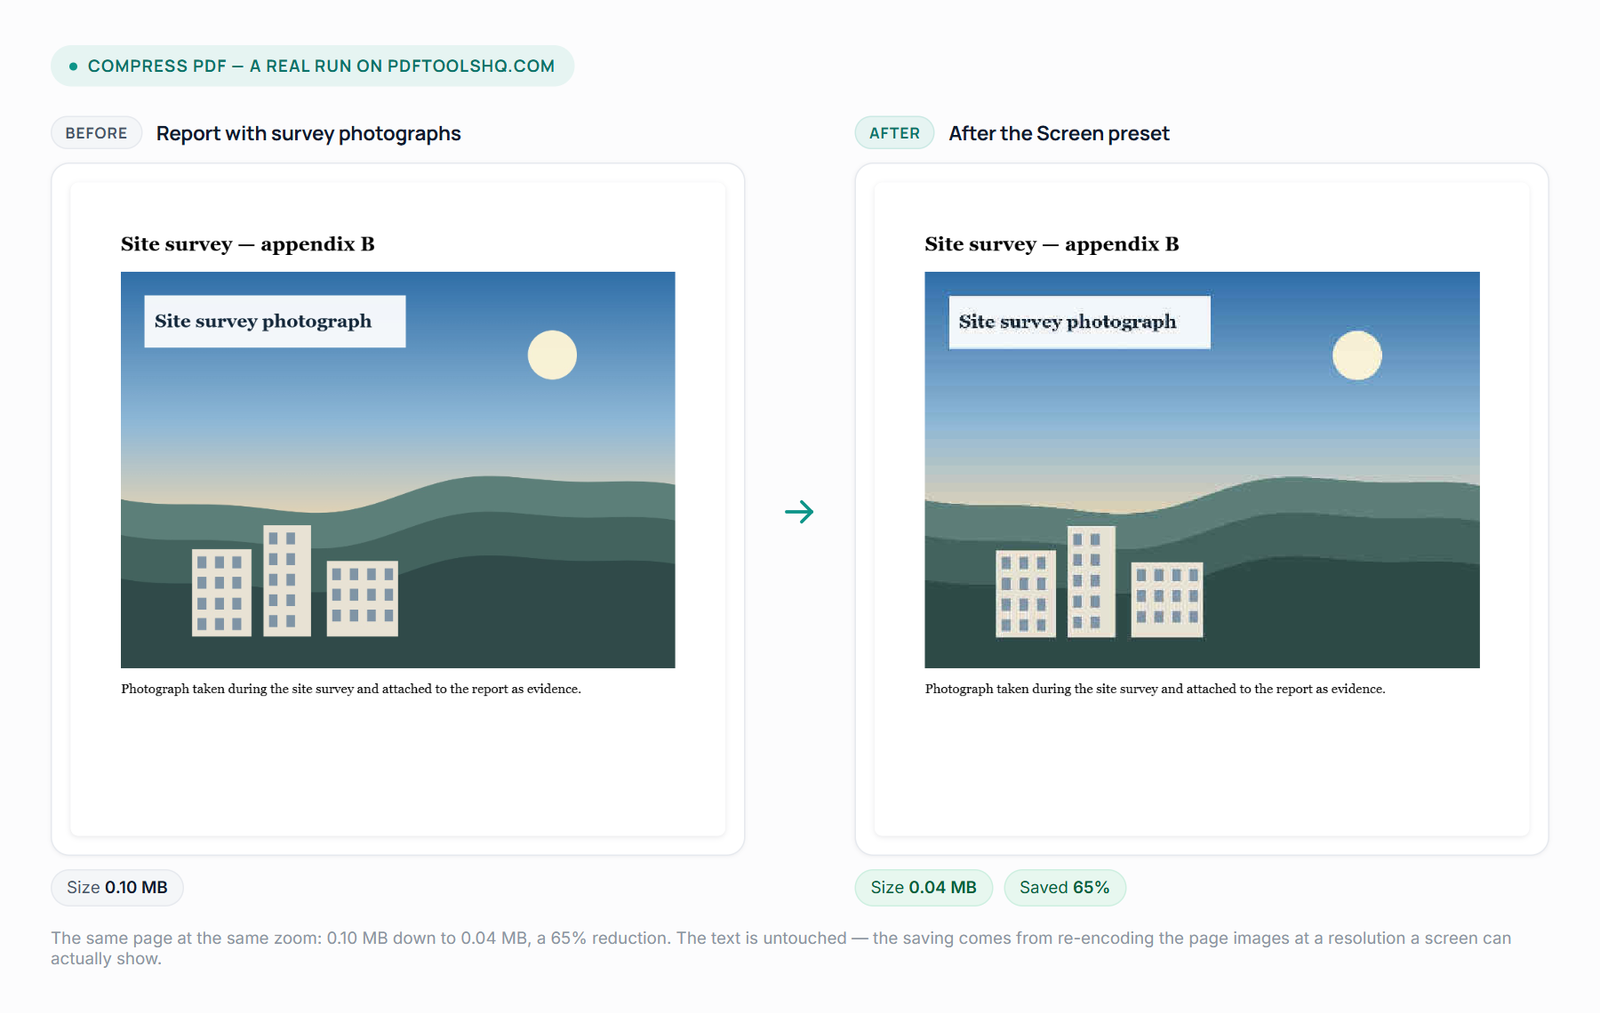Click the appendix B title in the Before page
The image size is (1600, 1013).
tap(248, 244)
